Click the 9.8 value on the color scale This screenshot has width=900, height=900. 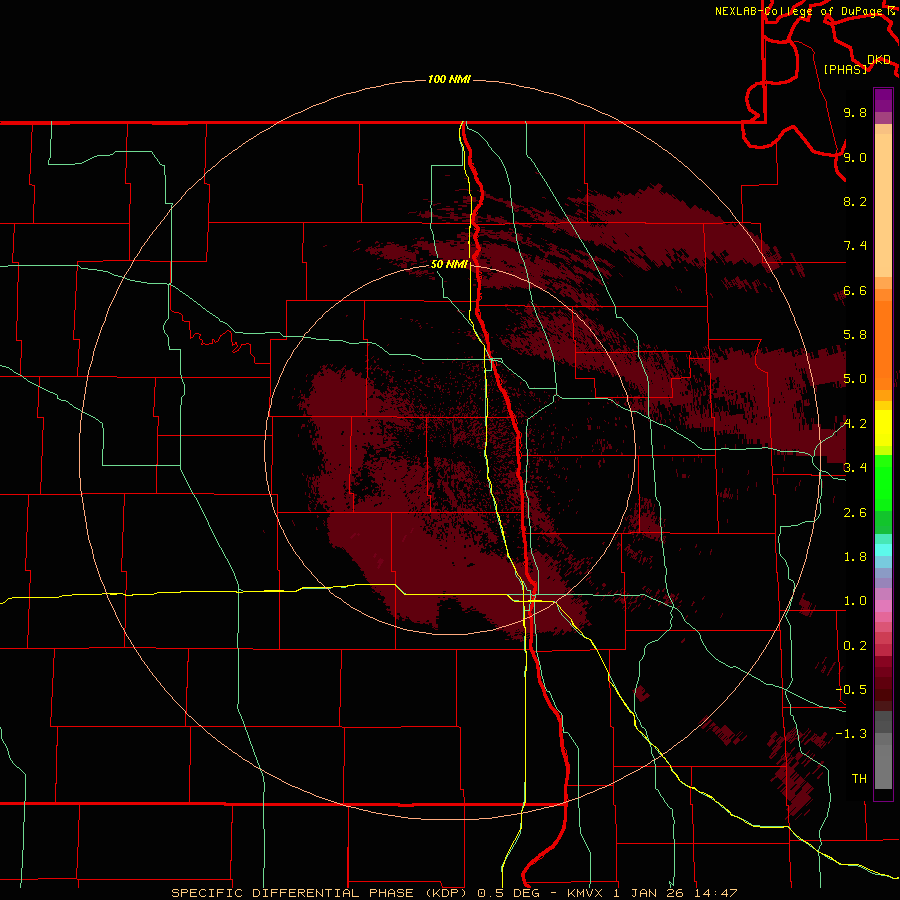(855, 112)
